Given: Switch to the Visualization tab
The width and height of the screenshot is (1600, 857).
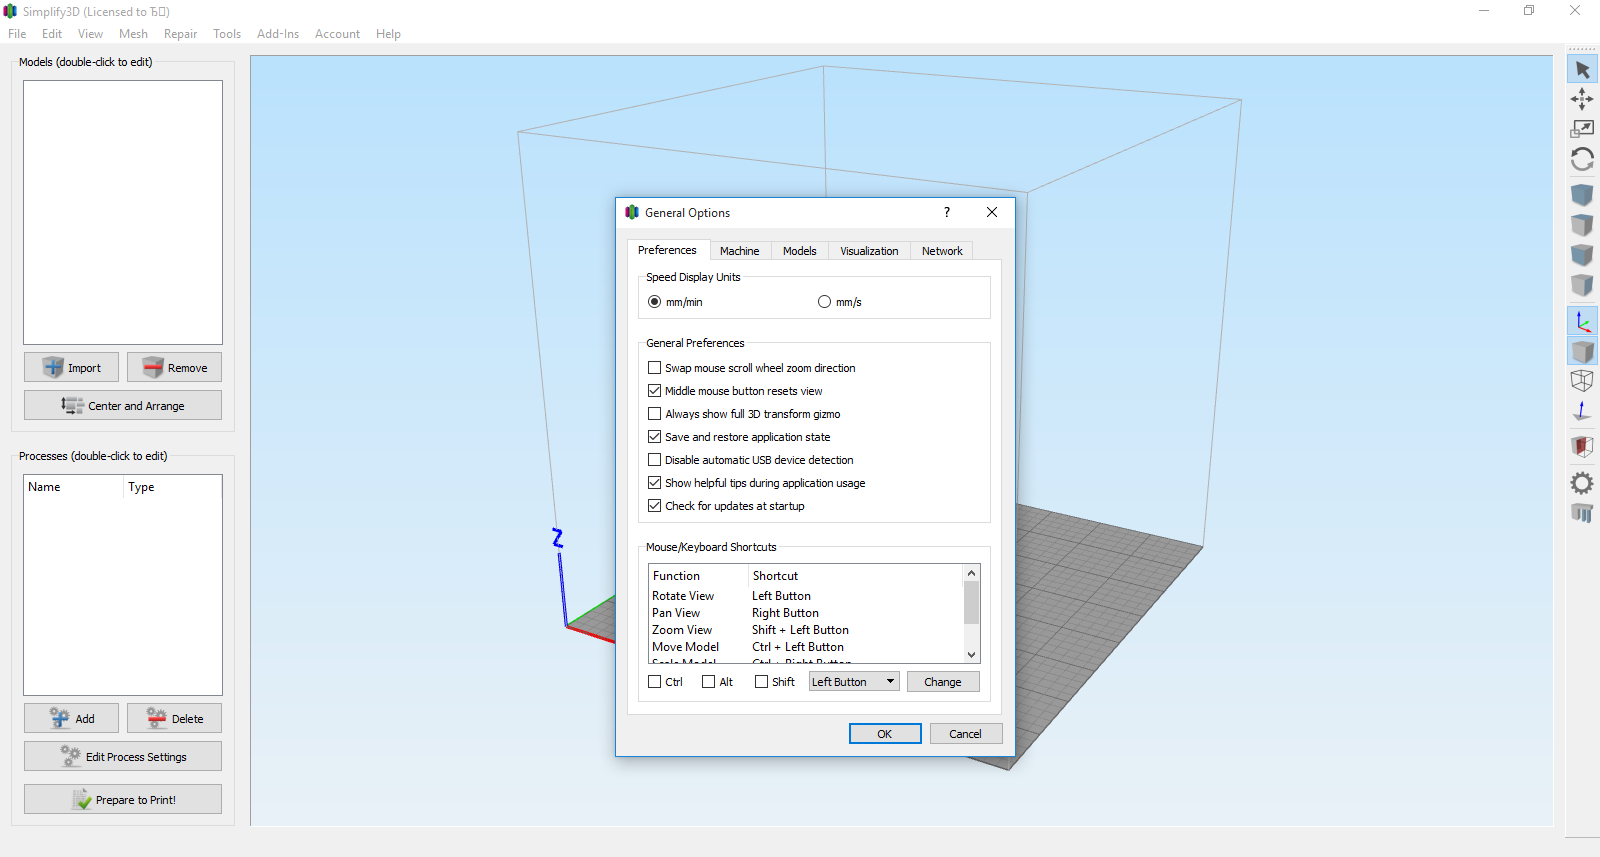Looking at the screenshot, I should pos(869,251).
